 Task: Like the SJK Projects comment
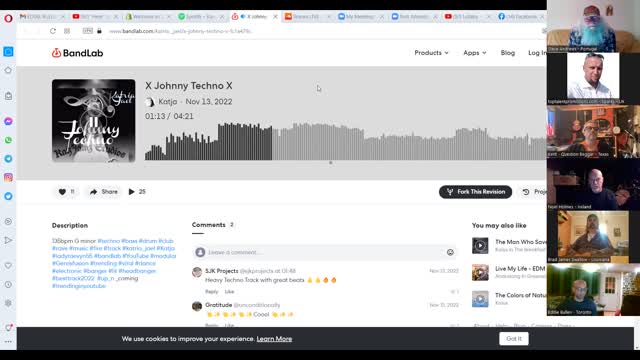point(229,291)
